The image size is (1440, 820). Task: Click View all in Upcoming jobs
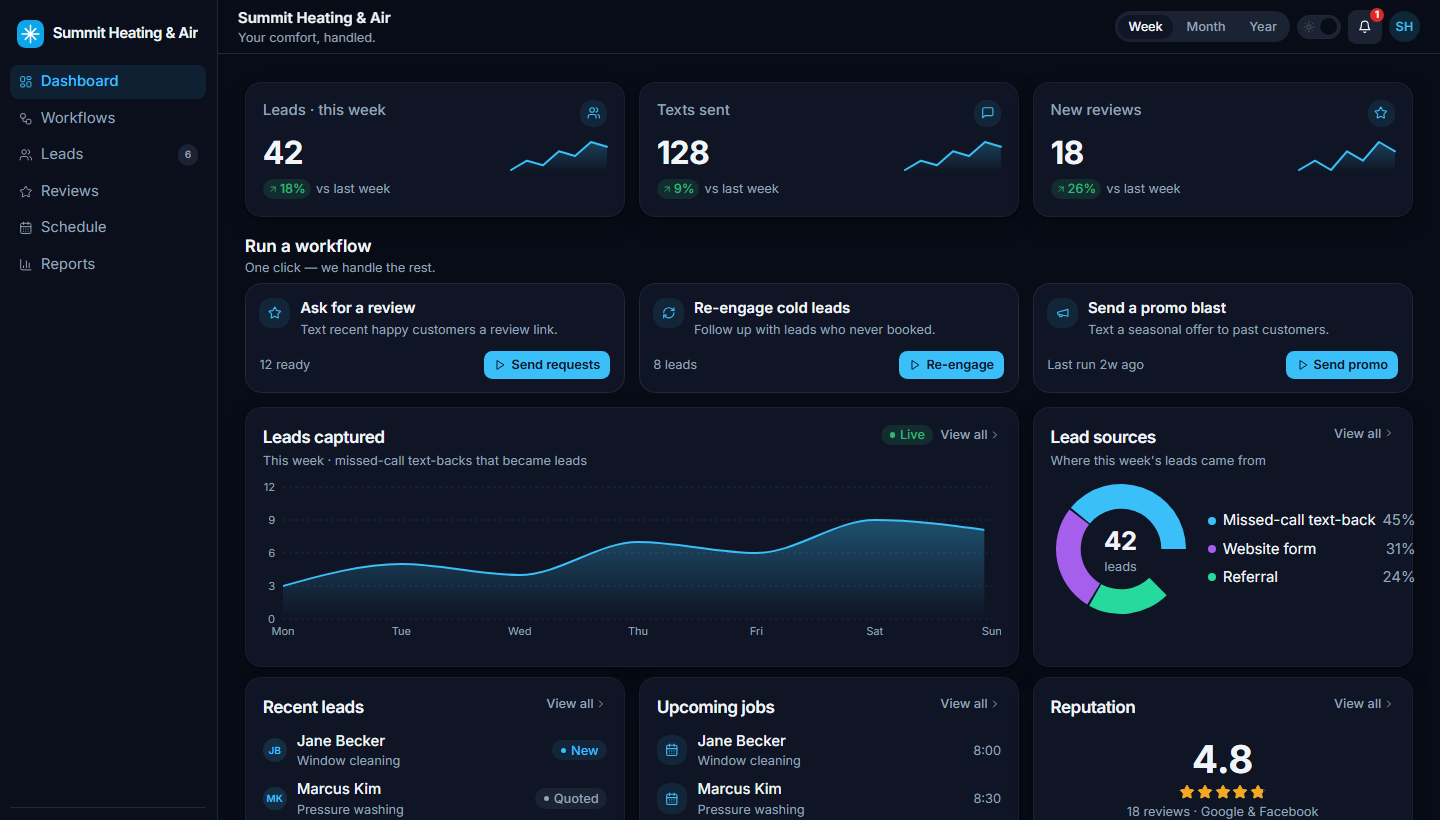coord(969,704)
